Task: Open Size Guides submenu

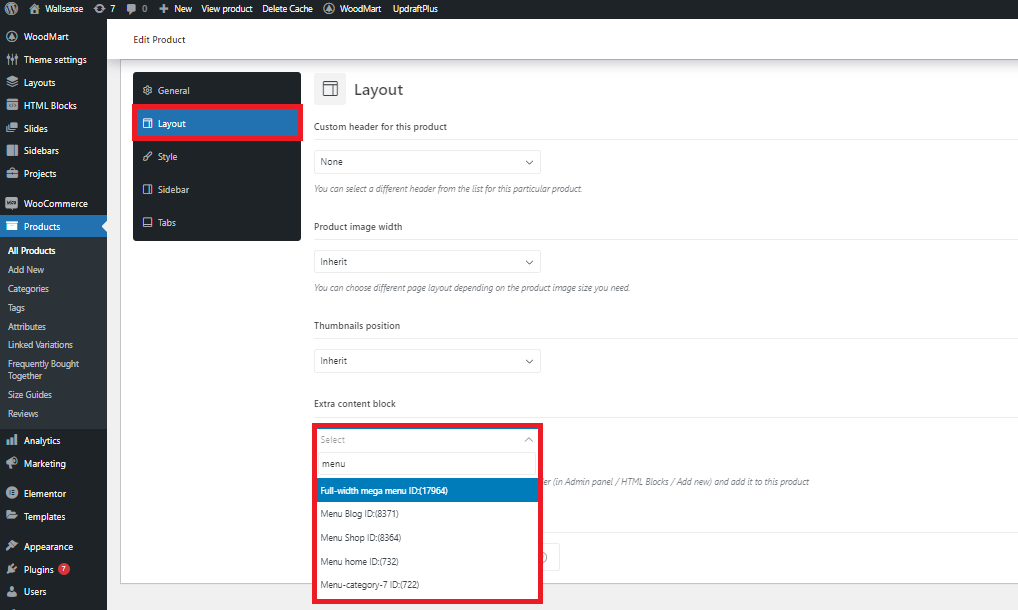Action: 30,395
